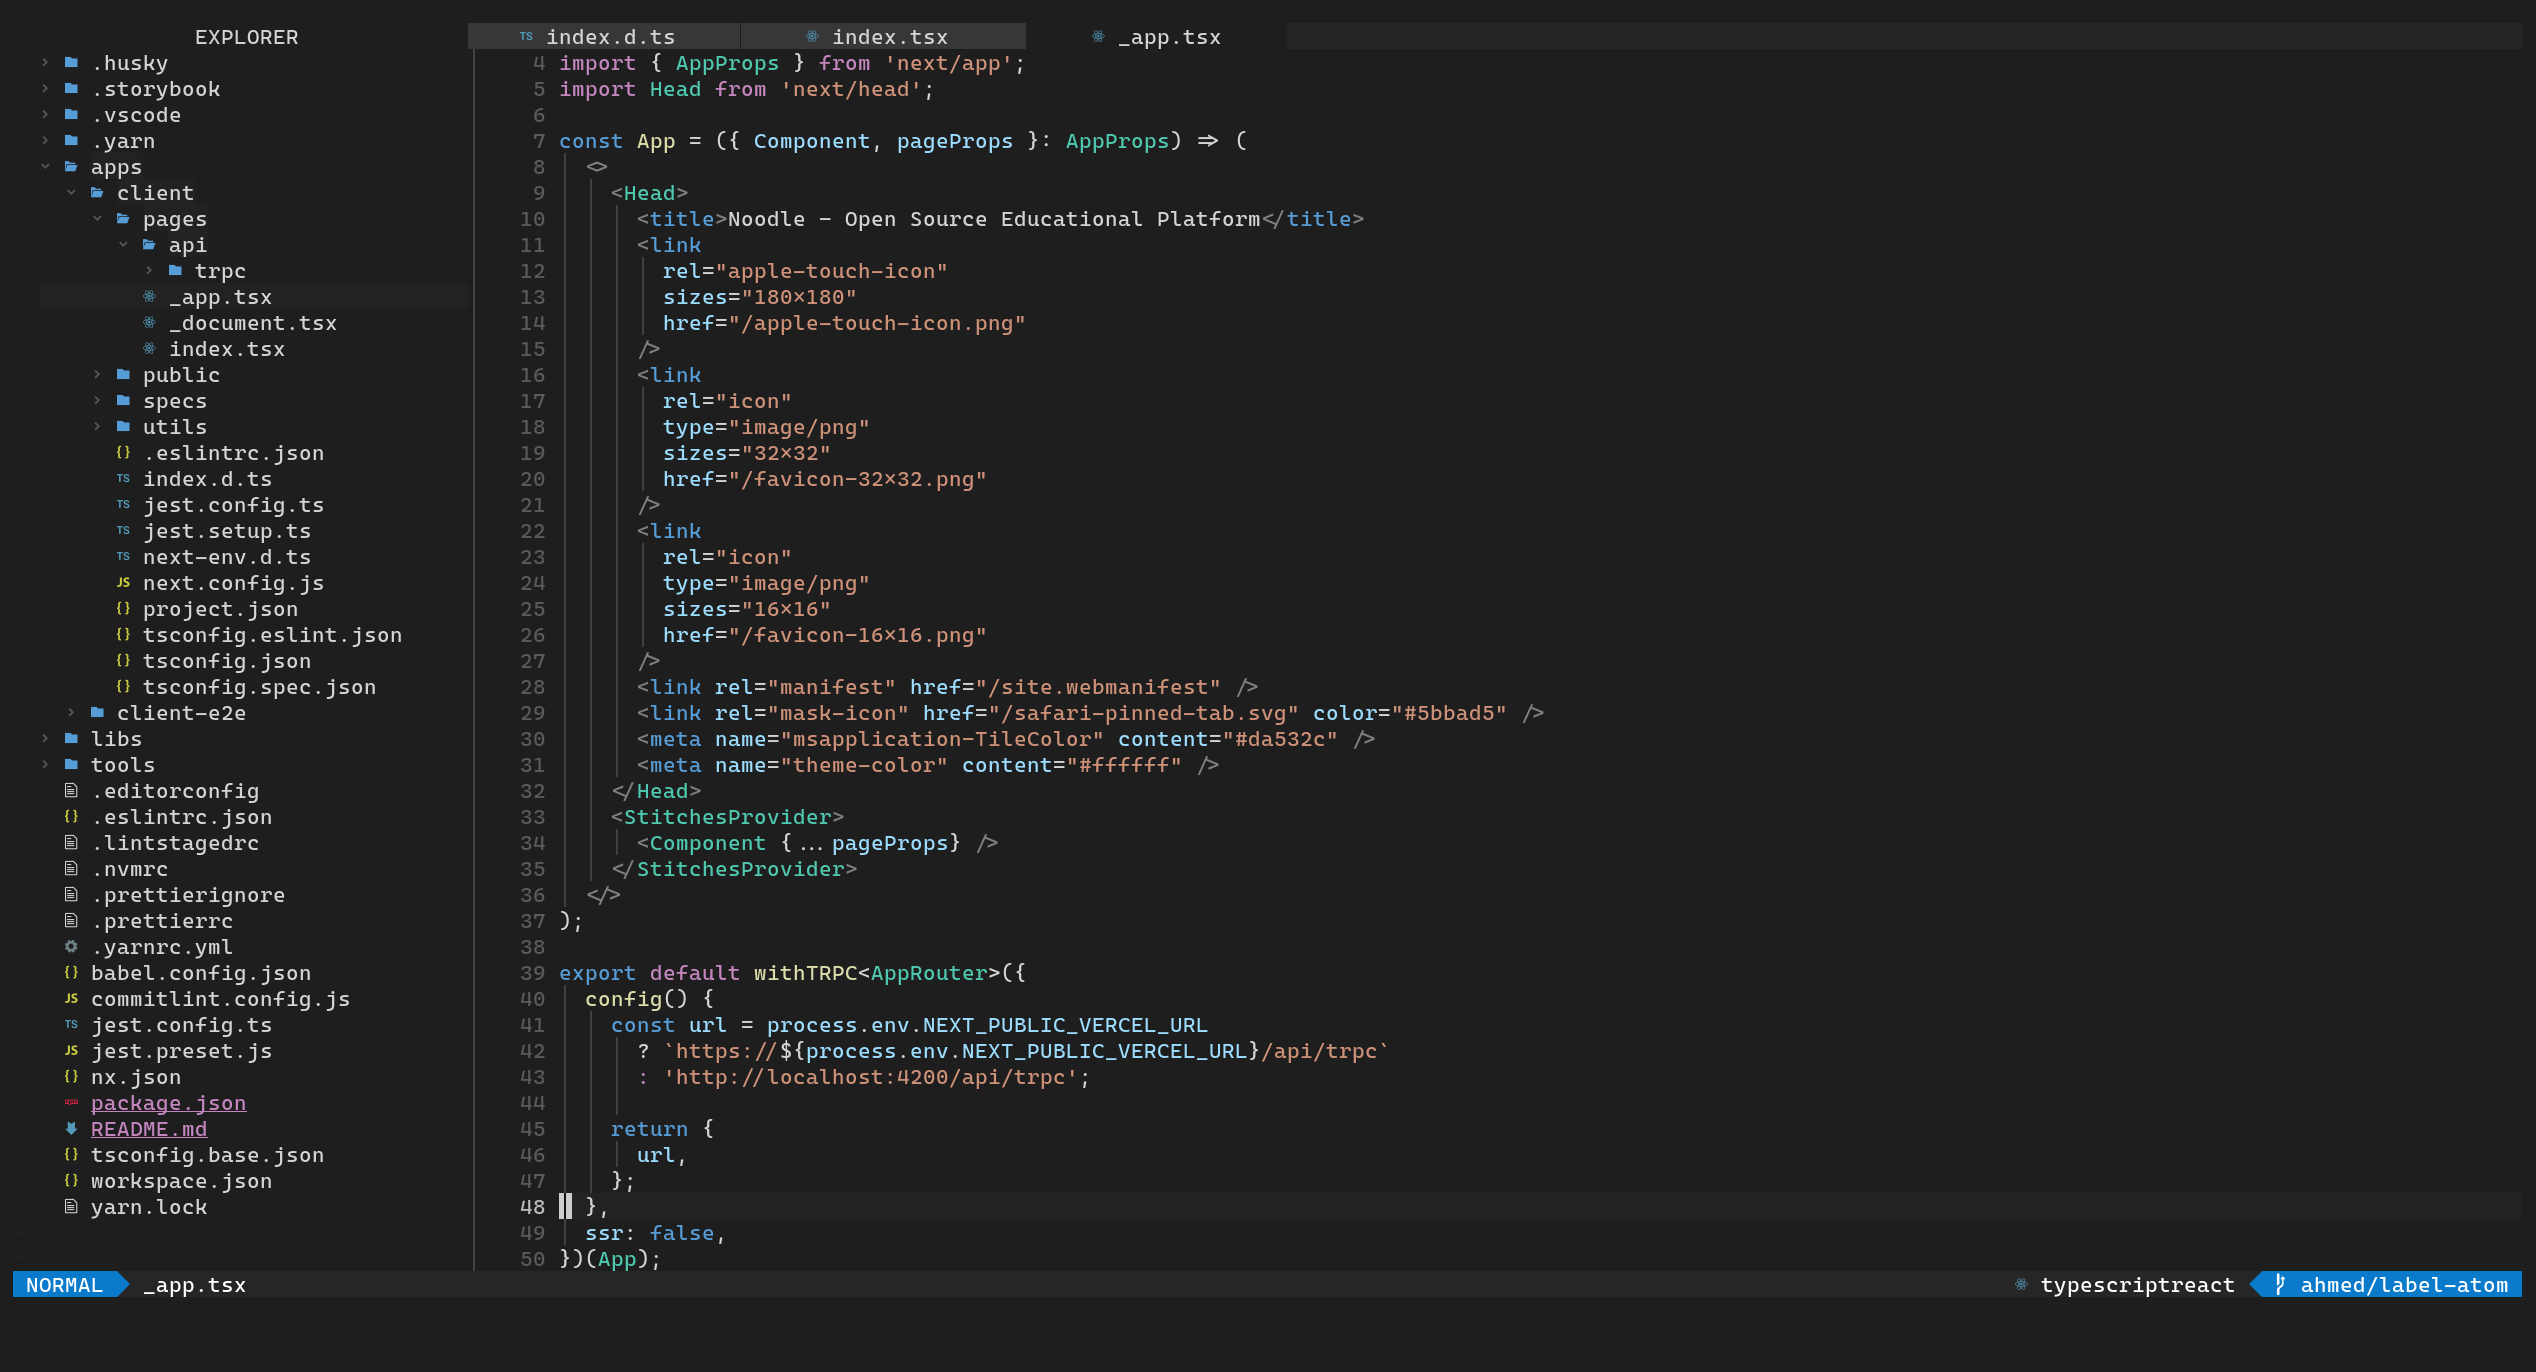Collapse the apps folder chevron
This screenshot has height=1372, width=2536.
45,167
